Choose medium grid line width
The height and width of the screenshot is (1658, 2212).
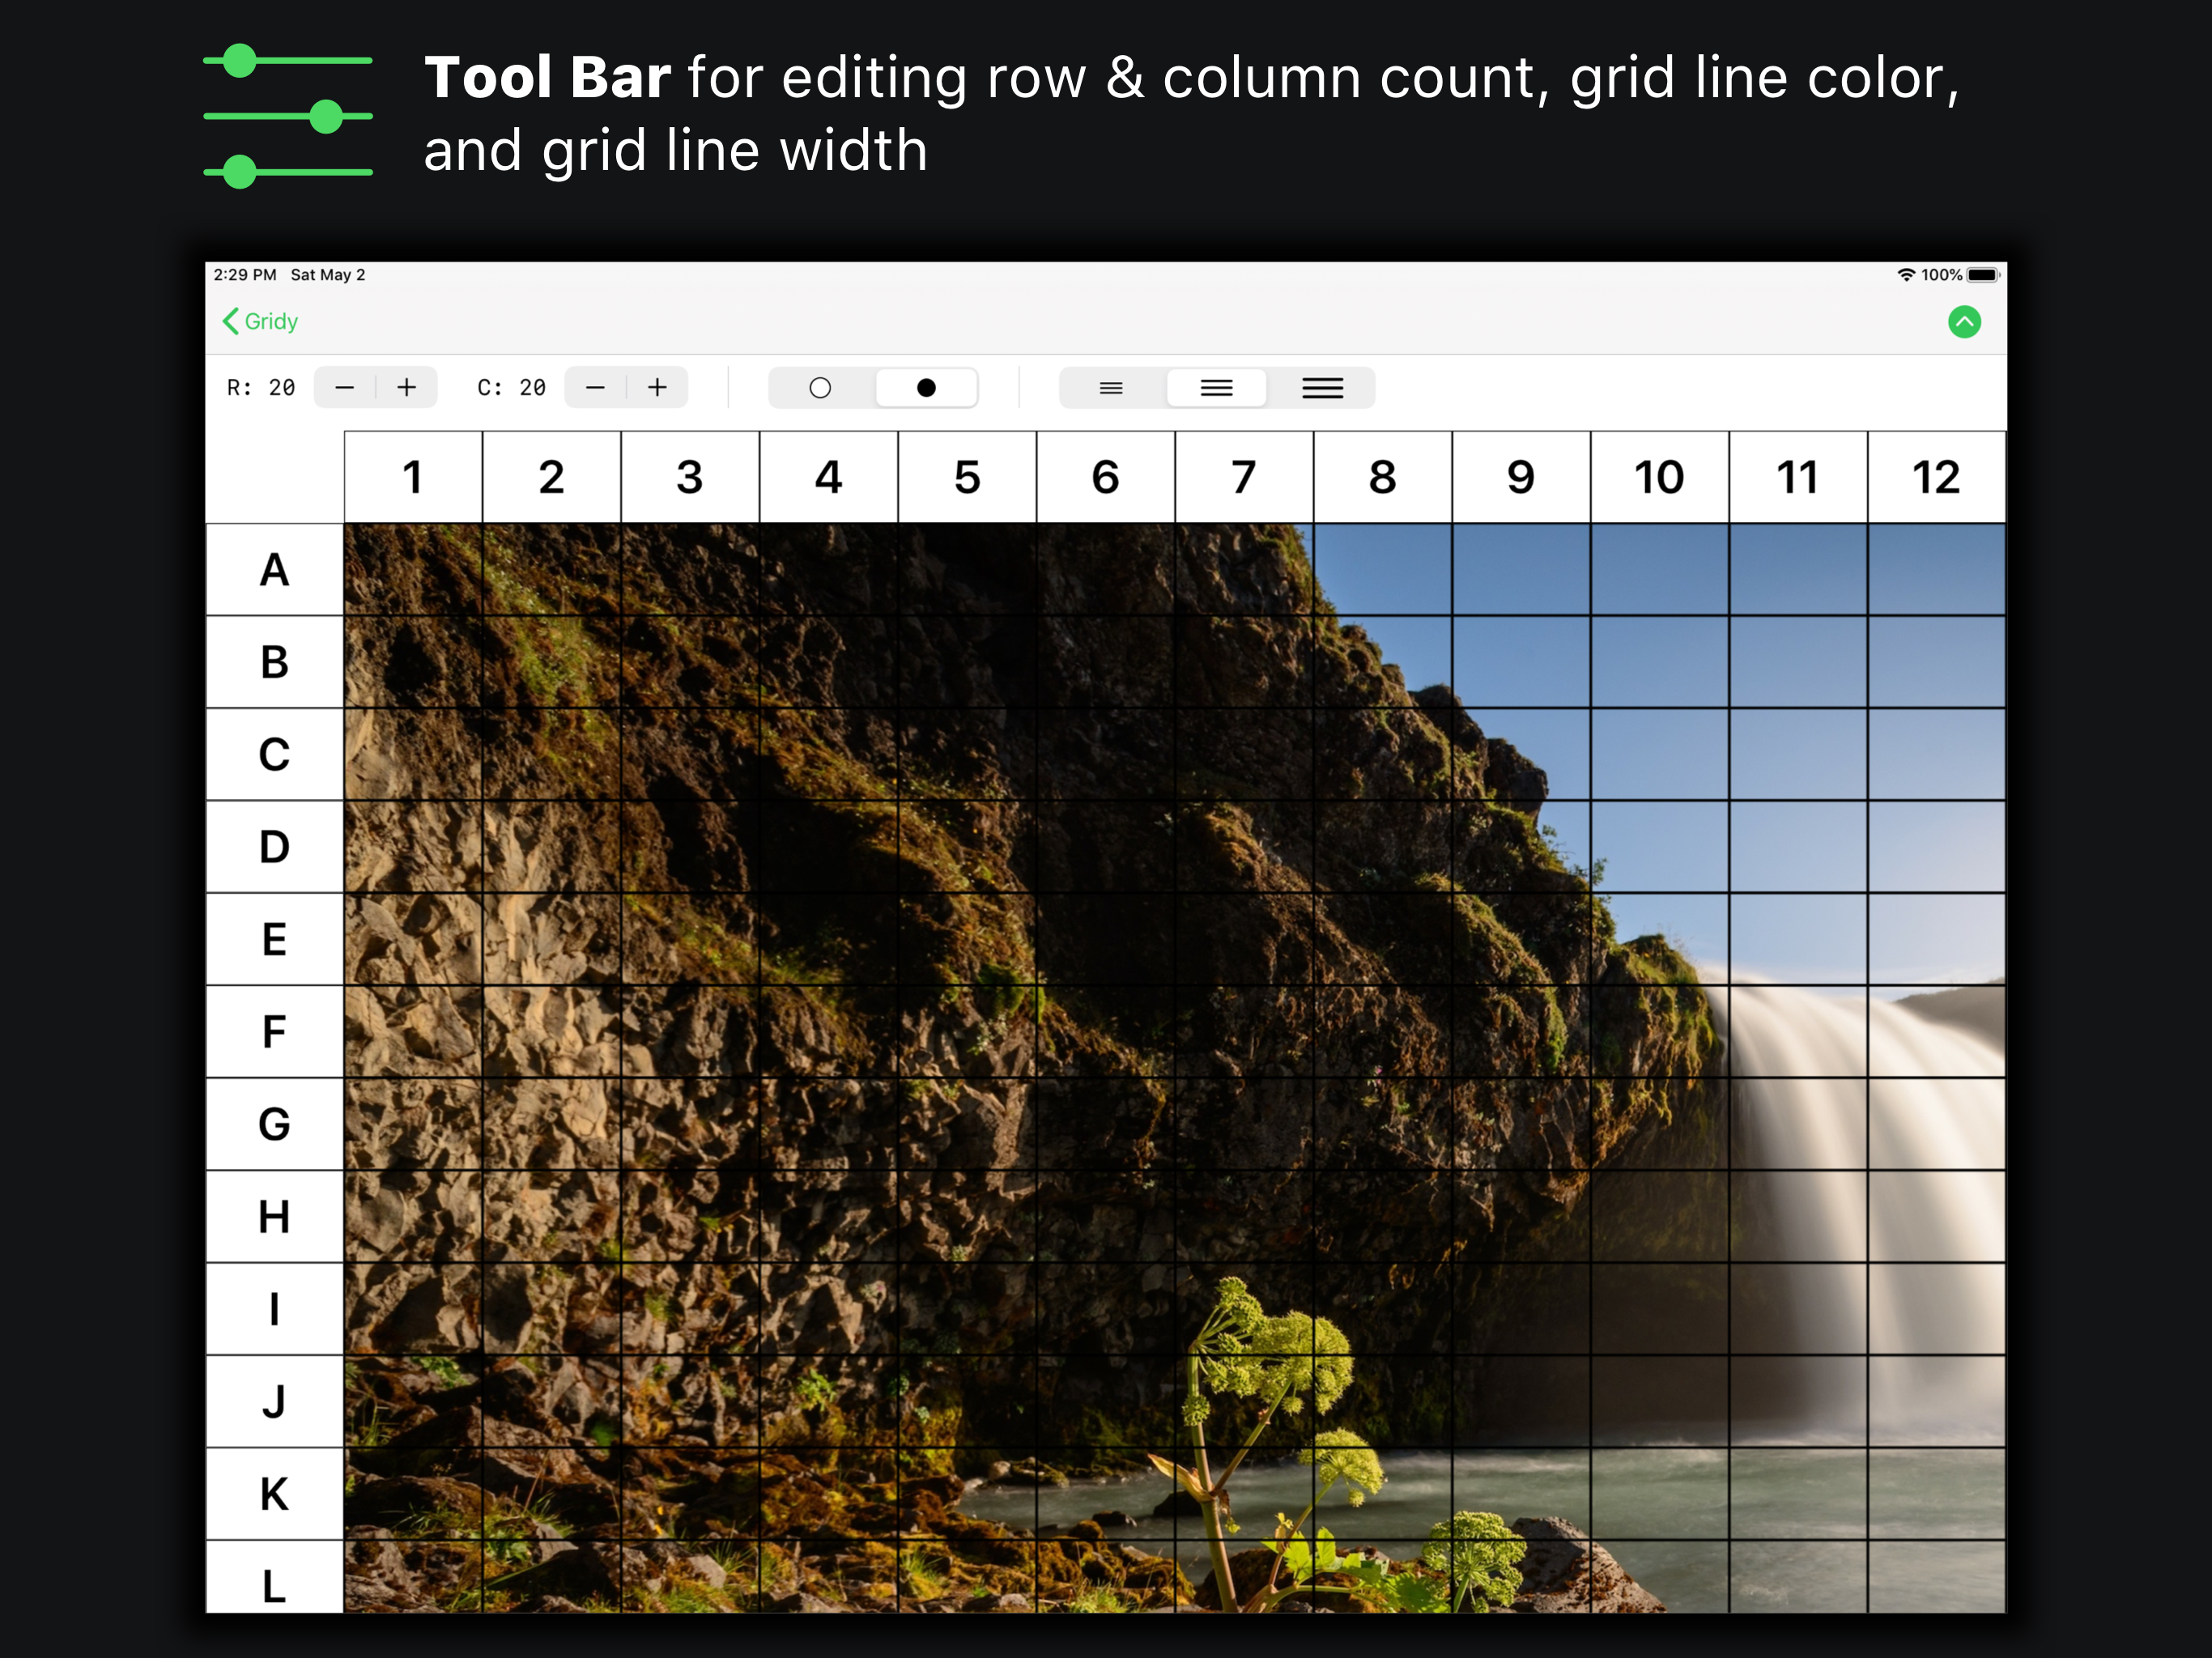(x=1216, y=388)
